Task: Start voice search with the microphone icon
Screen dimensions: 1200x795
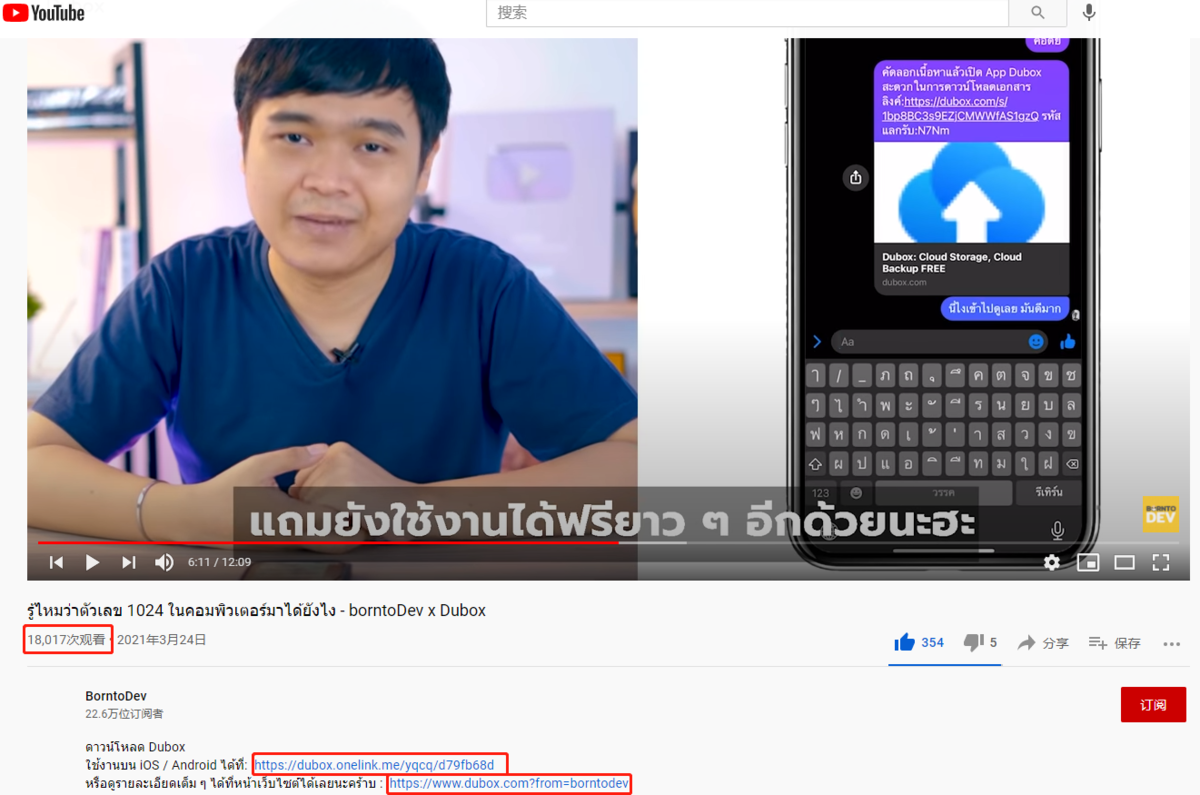Action: pyautogui.click(x=1089, y=12)
